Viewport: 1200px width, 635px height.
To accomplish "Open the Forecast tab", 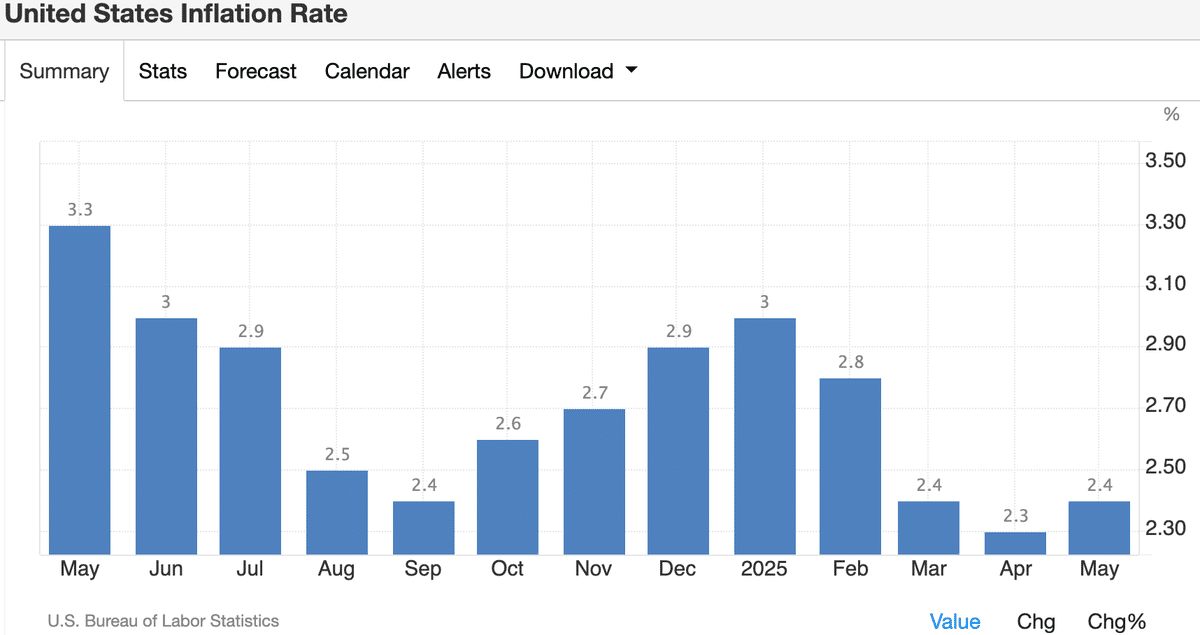I will [x=256, y=71].
